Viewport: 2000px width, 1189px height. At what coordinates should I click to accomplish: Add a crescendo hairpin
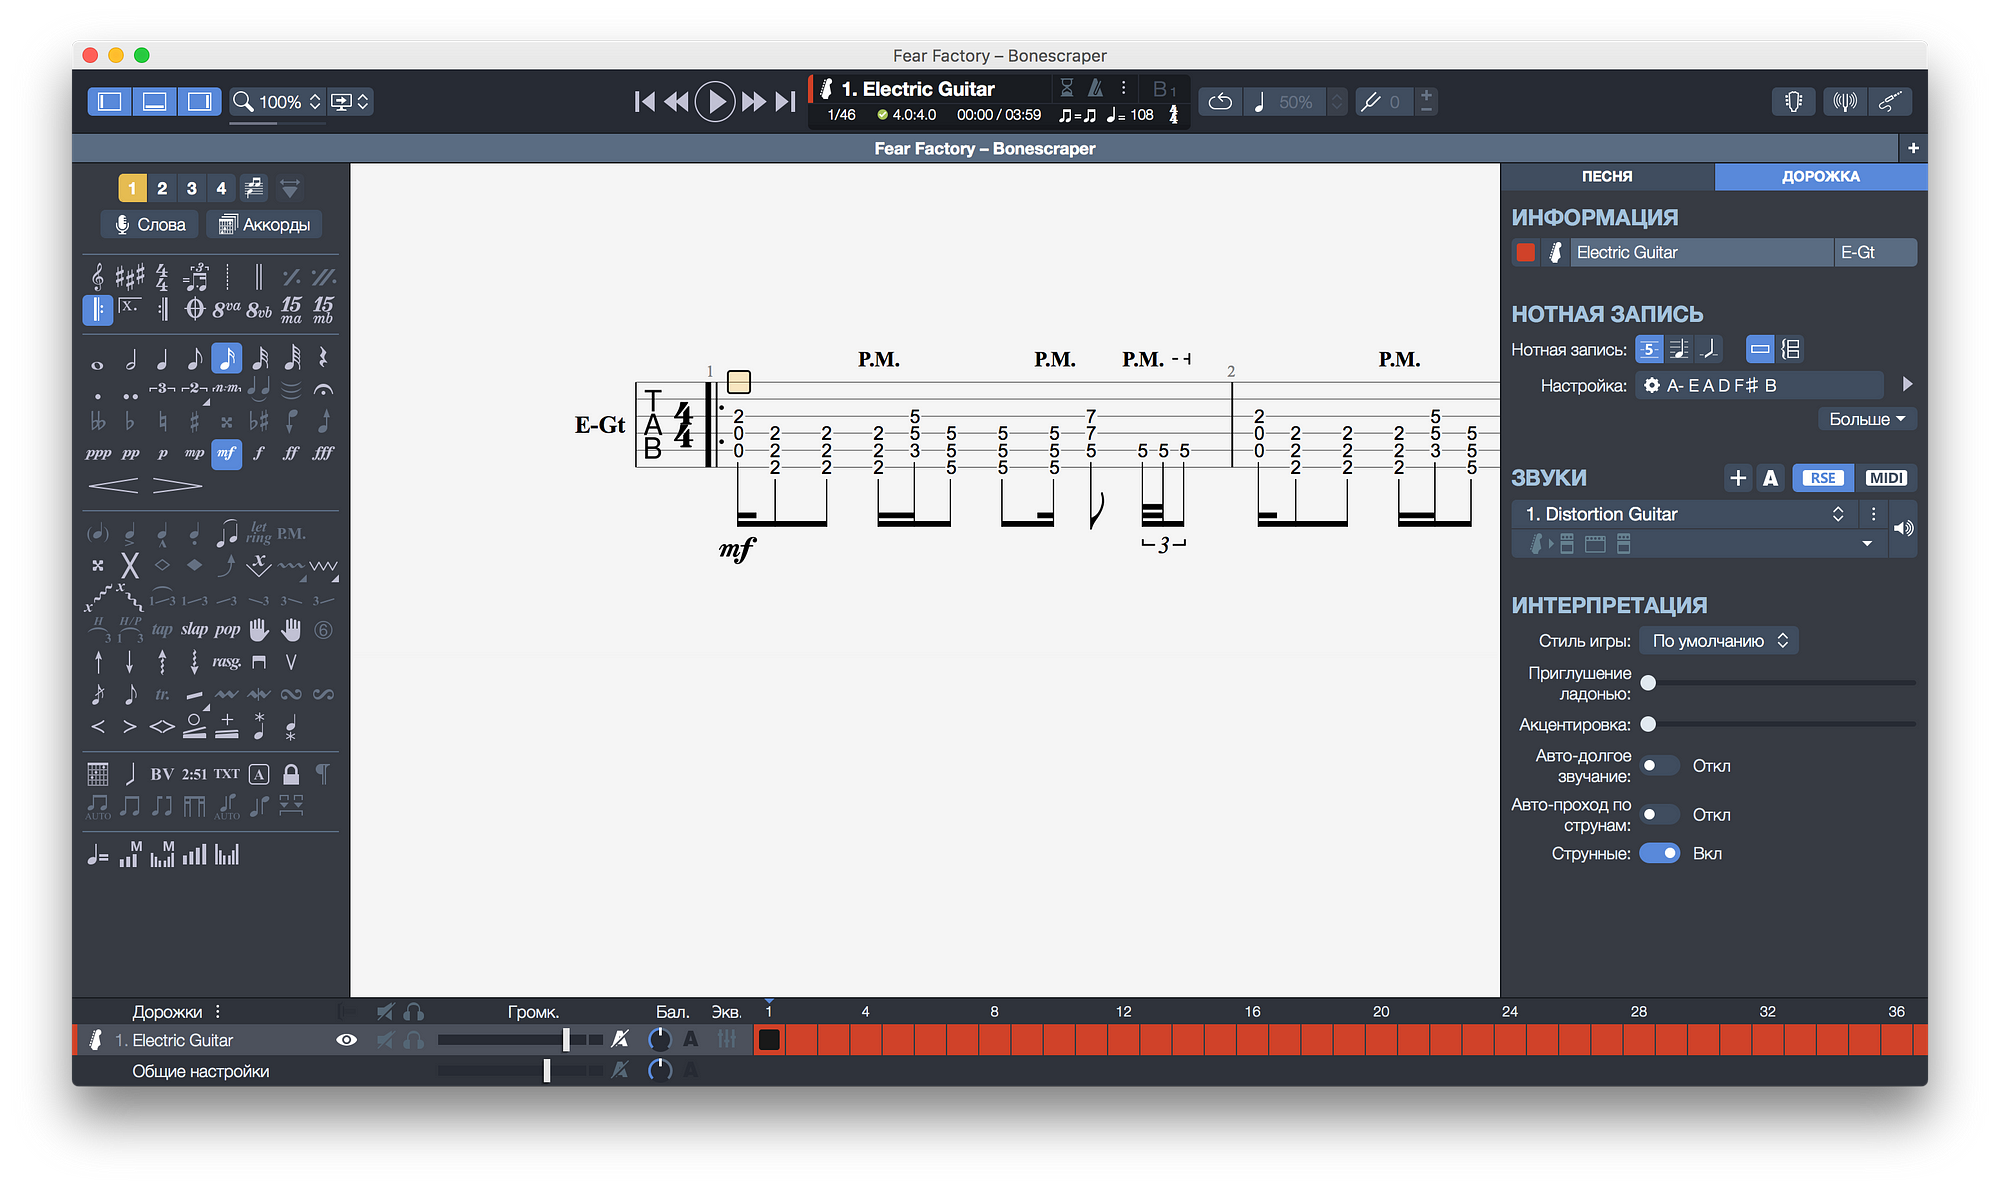[x=114, y=486]
